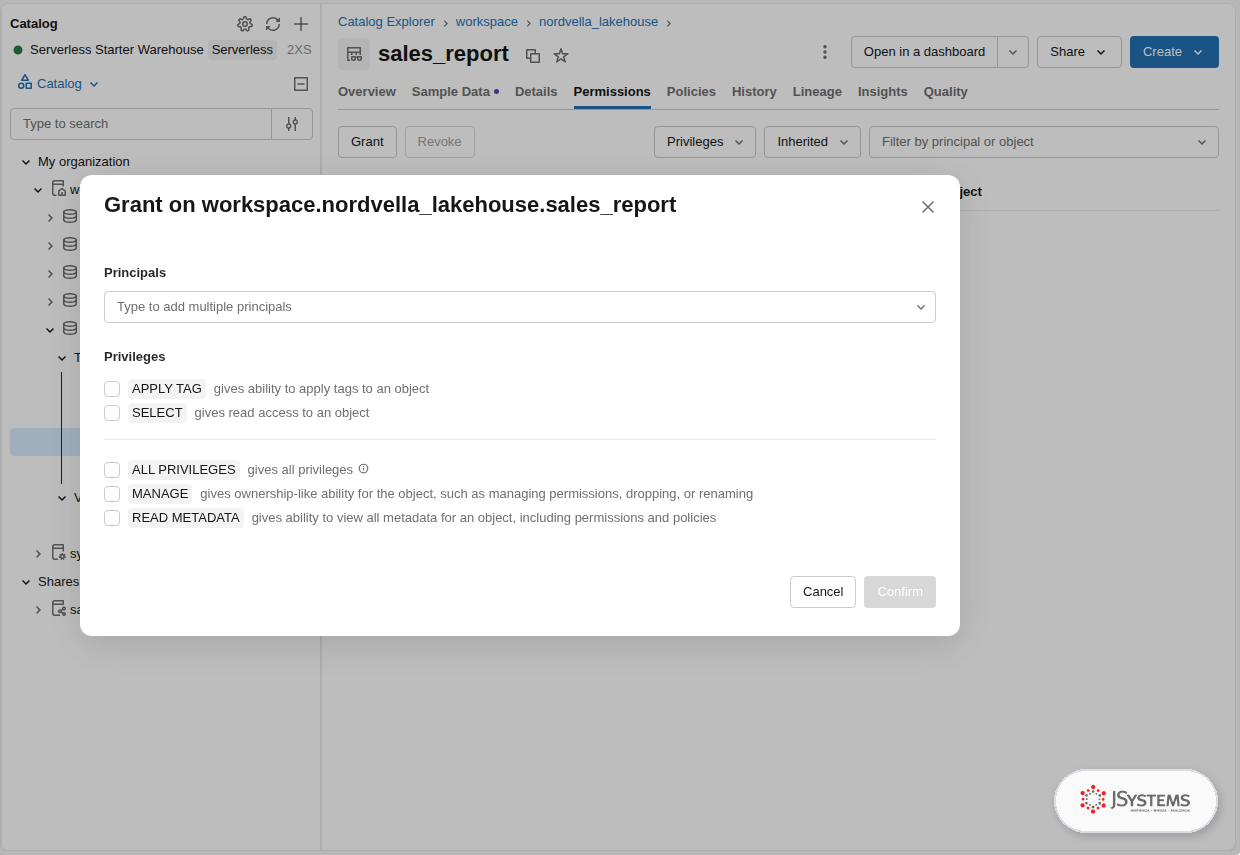Click the Revoke button
1240x855 pixels.
coord(440,142)
